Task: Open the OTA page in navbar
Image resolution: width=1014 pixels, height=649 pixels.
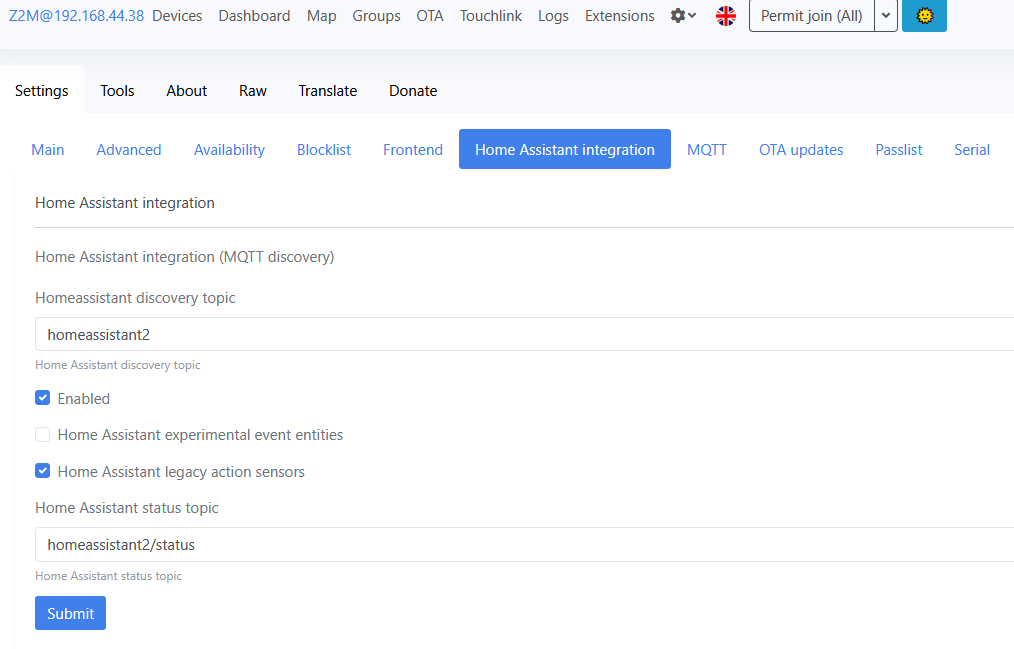Action: [430, 16]
